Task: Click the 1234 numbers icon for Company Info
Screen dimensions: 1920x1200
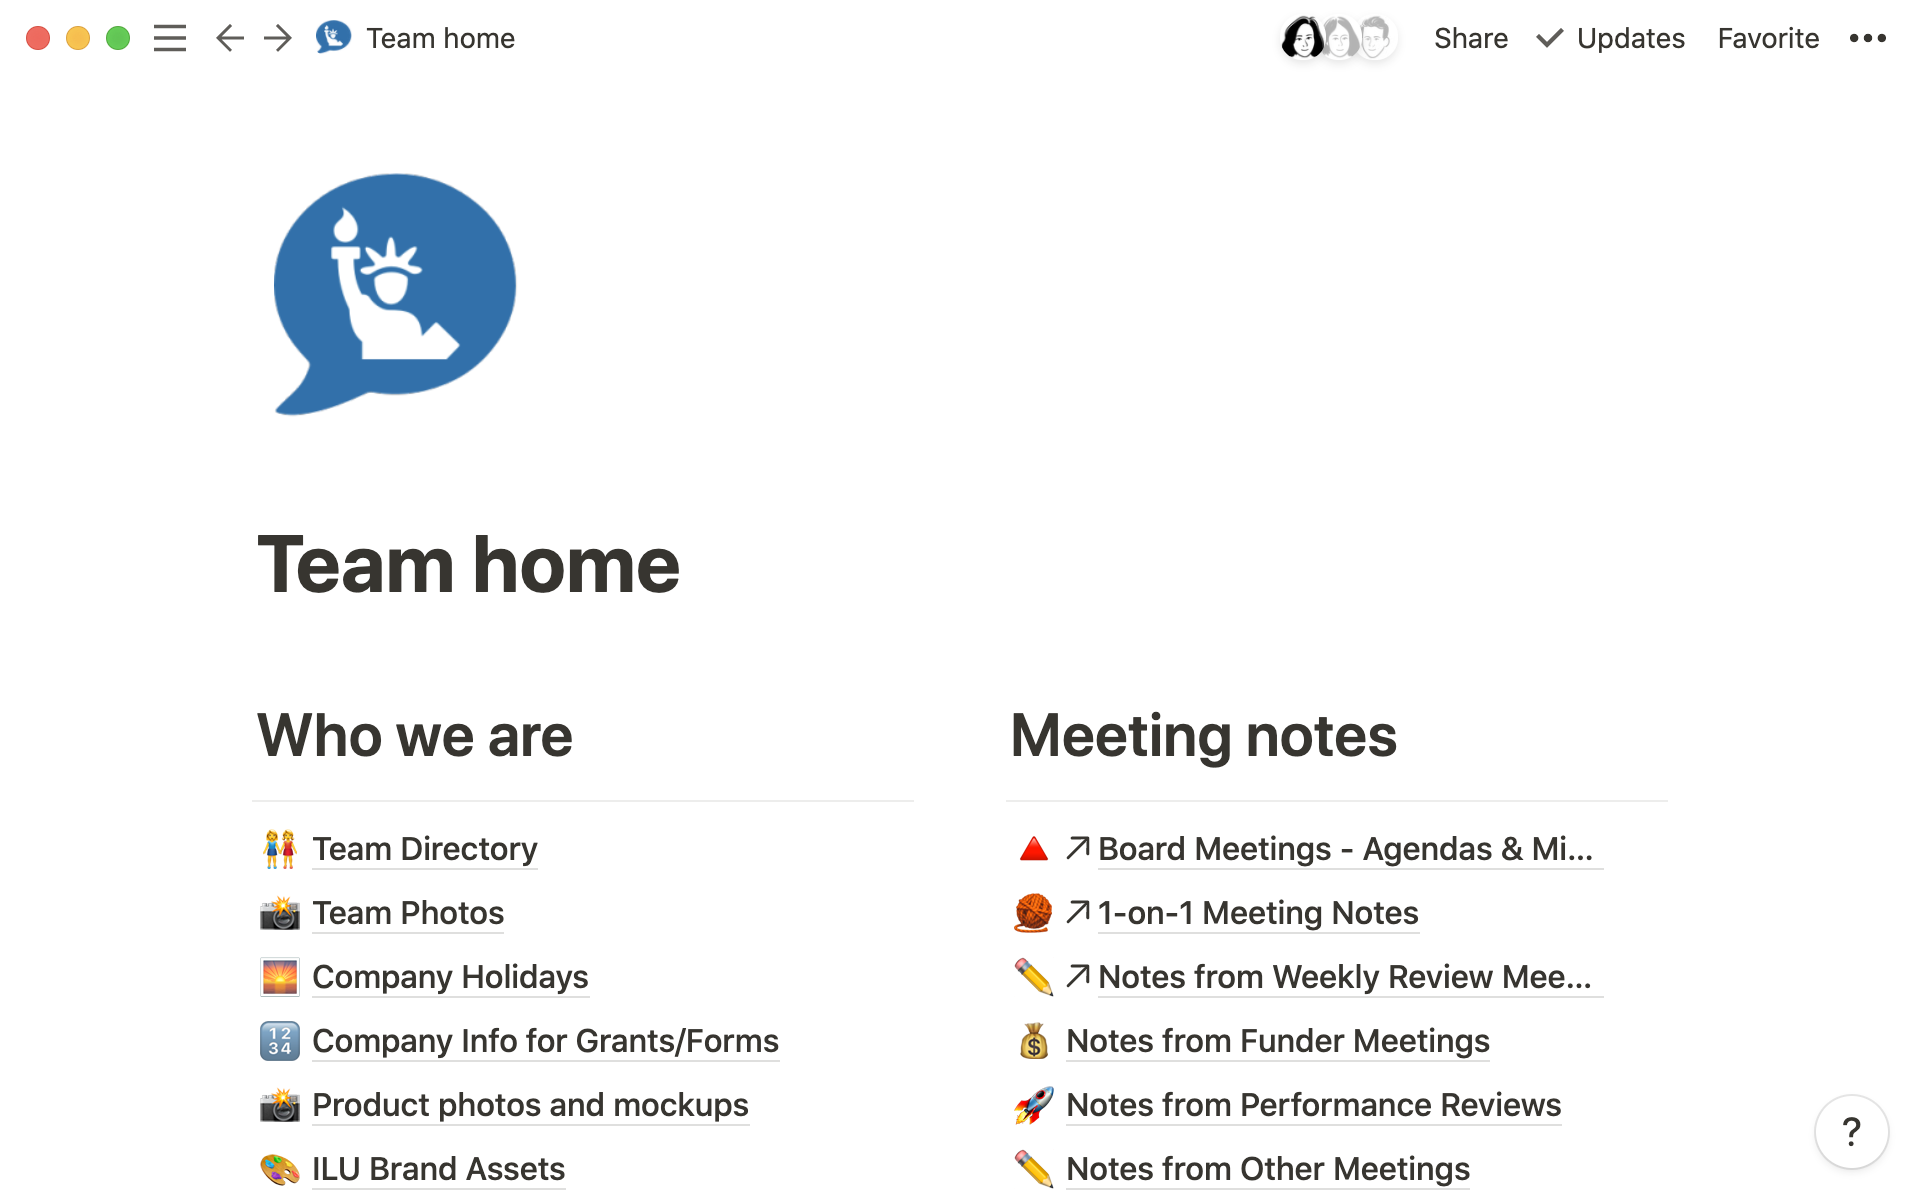Action: [x=280, y=1041]
